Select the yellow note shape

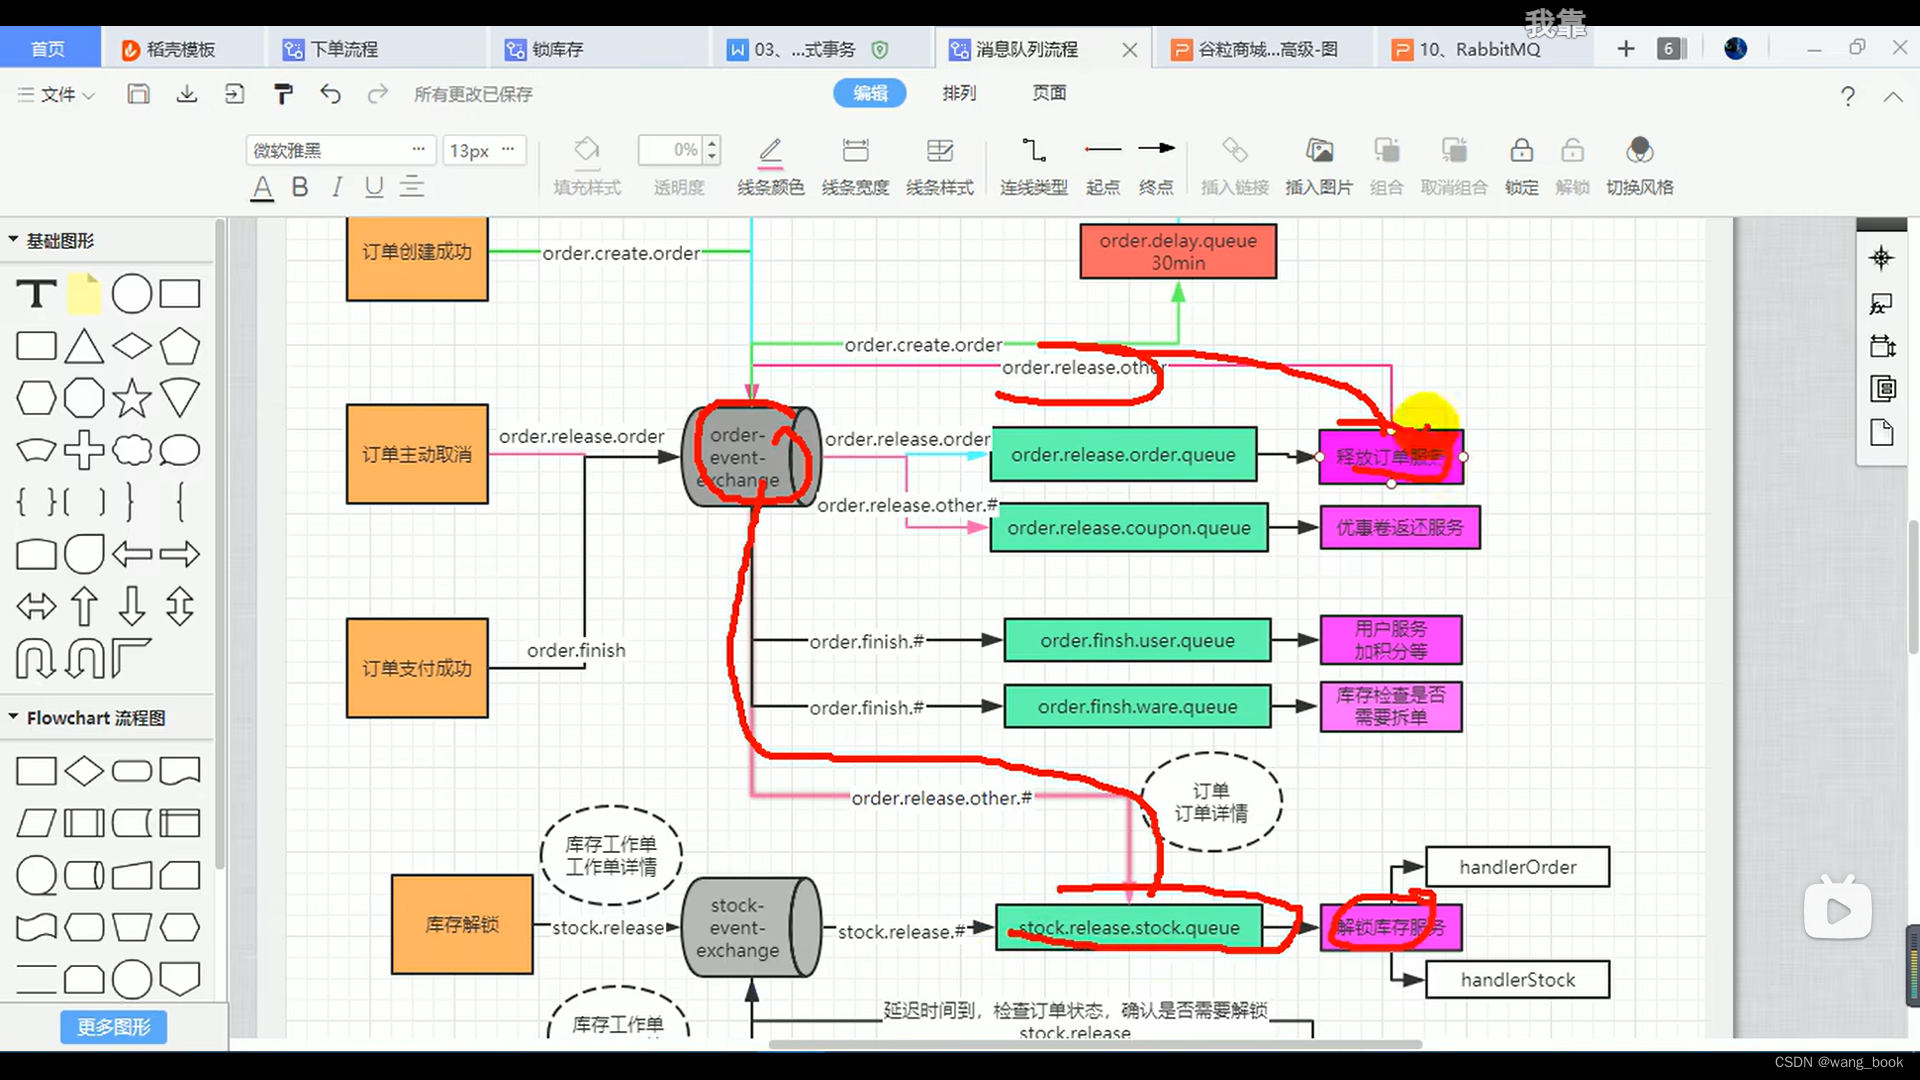pyautogui.click(x=84, y=293)
